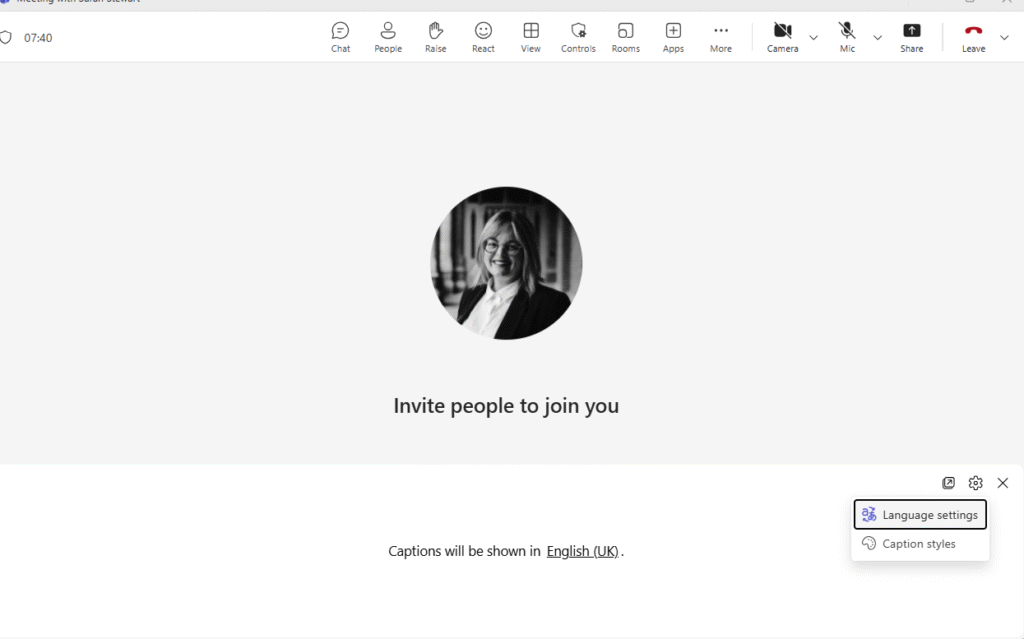Open breakout Rooms
The height and width of the screenshot is (639, 1024).
[x=626, y=37]
